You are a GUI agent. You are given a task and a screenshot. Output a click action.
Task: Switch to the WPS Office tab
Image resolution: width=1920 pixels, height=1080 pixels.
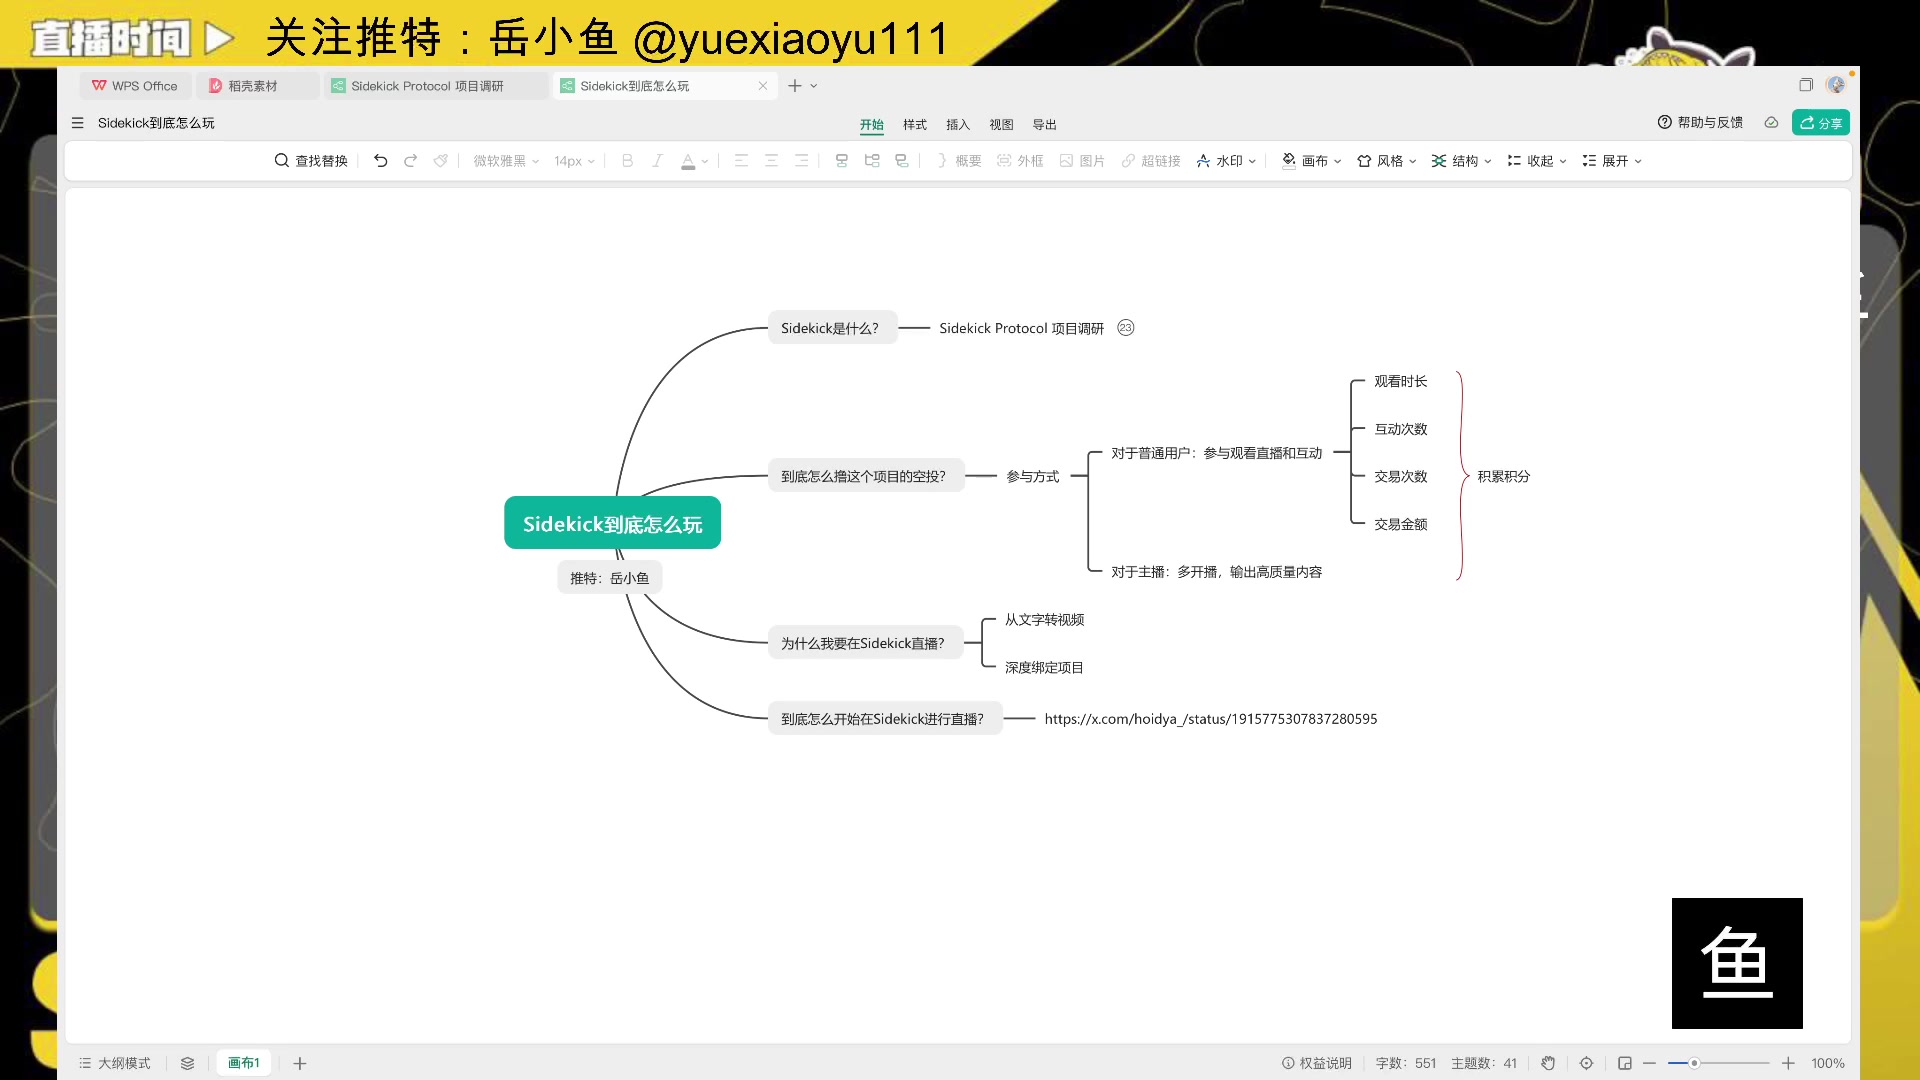[135, 86]
